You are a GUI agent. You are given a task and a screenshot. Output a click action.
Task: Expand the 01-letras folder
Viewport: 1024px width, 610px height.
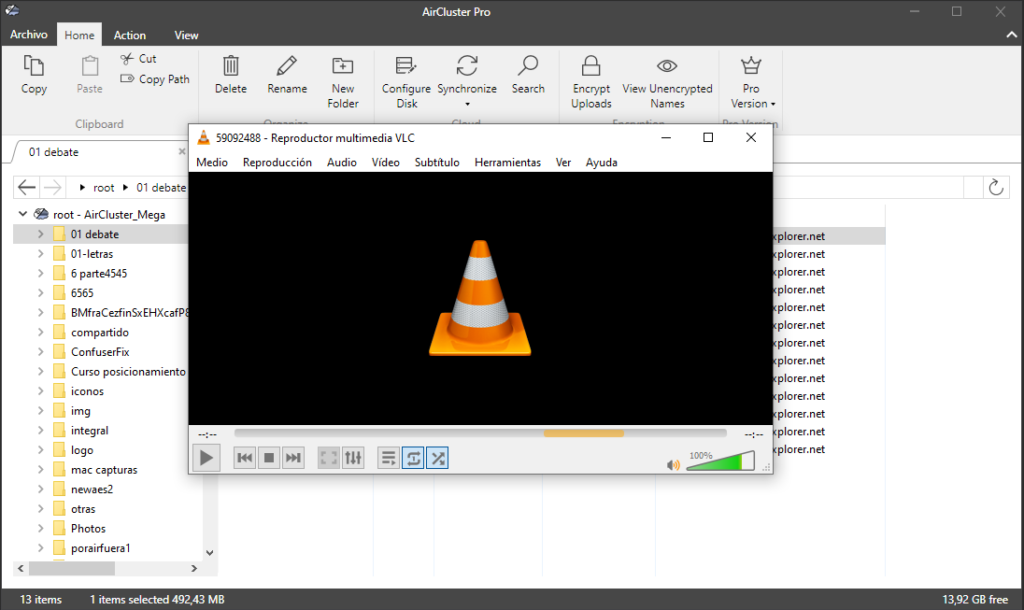point(40,253)
